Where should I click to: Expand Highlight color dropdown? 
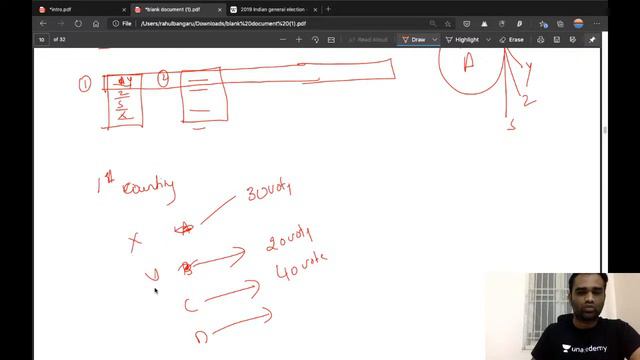click(488, 40)
